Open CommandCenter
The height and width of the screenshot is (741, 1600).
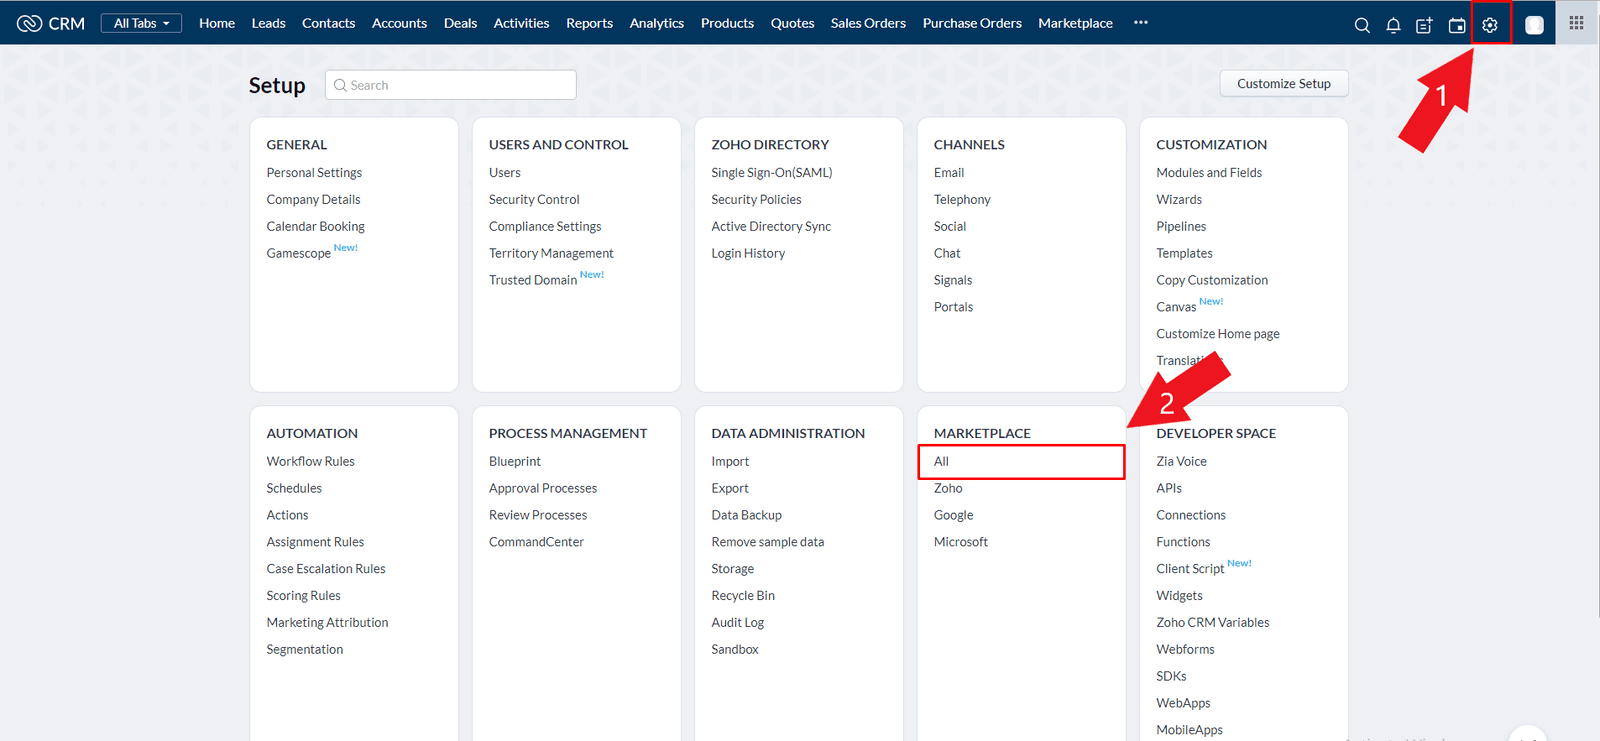[536, 543]
